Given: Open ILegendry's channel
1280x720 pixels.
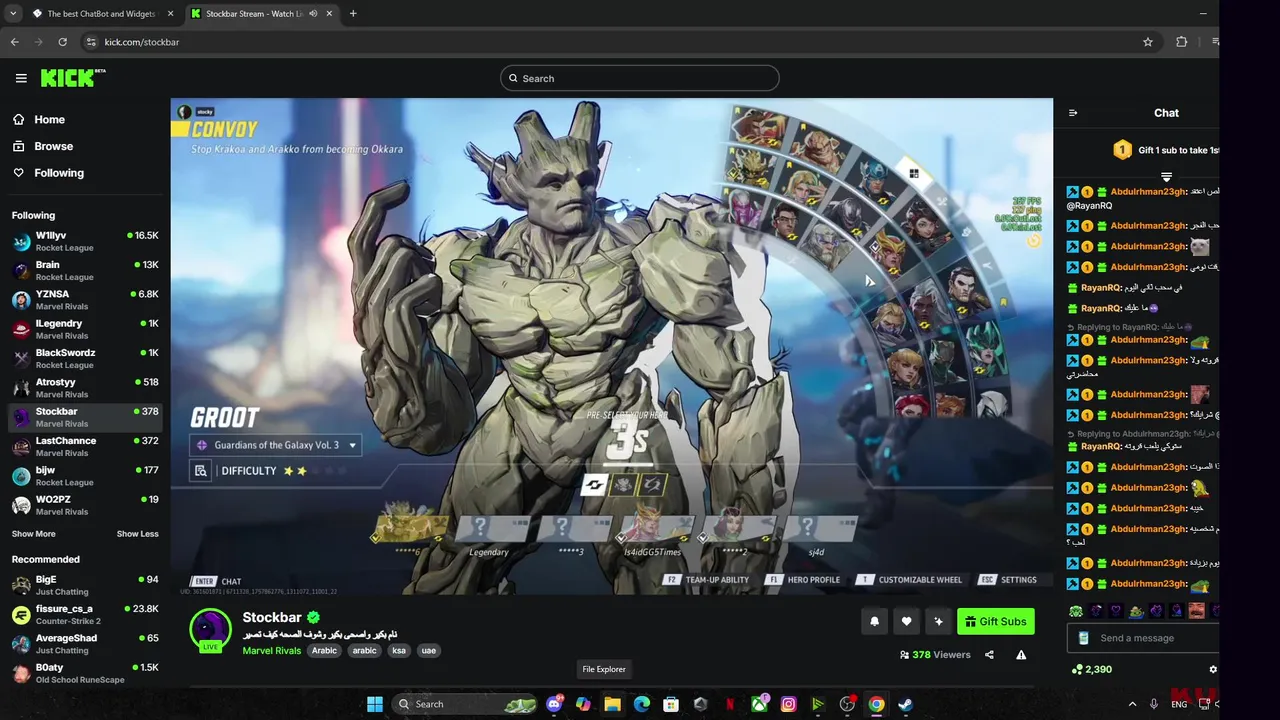Looking at the screenshot, I should coord(85,329).
